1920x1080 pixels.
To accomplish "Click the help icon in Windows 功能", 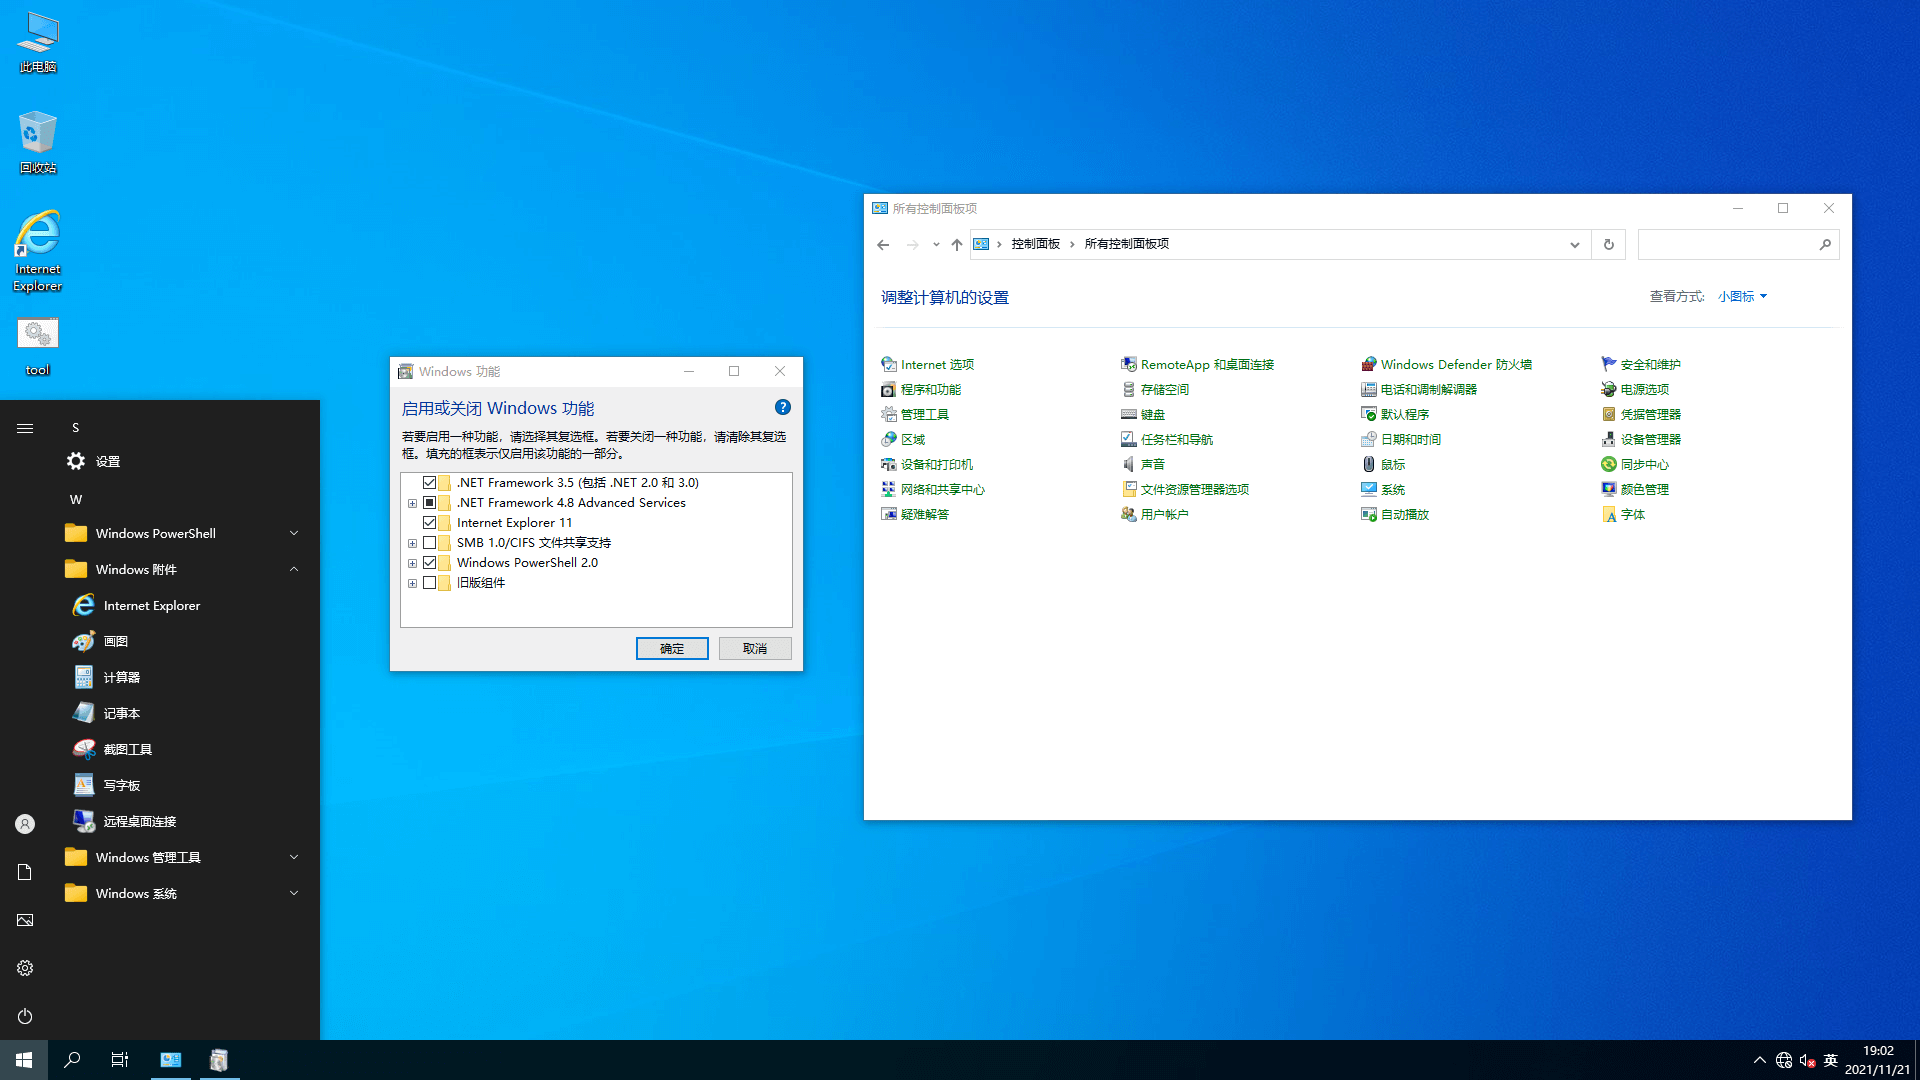I will pos(783,408).
